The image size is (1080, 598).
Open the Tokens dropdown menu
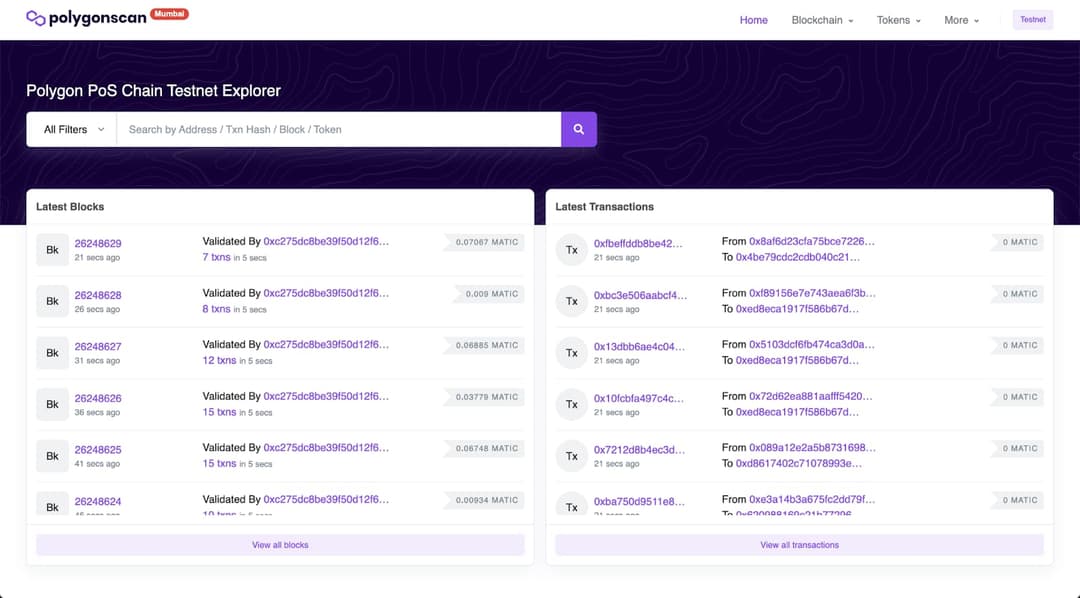897,20
